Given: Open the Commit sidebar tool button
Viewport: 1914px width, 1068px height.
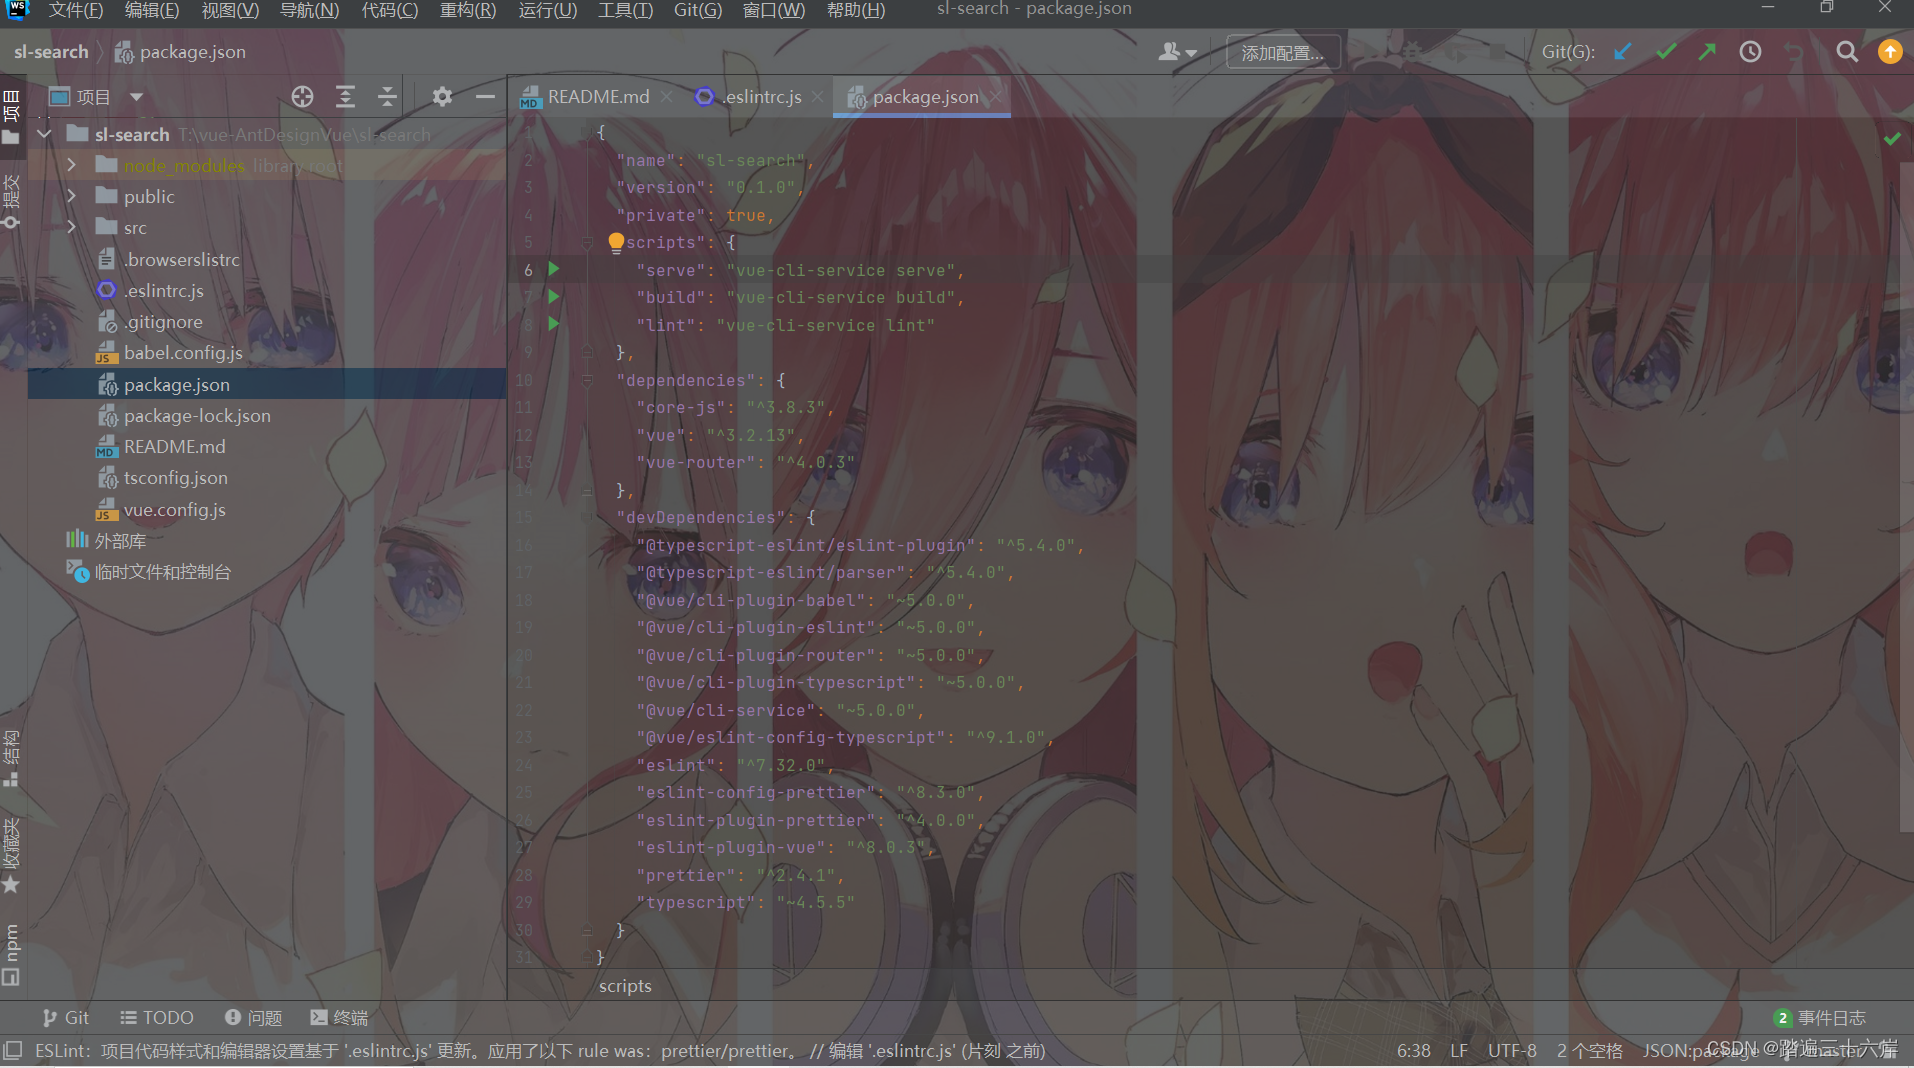Looking at the screenshot, I should (12, 202).
